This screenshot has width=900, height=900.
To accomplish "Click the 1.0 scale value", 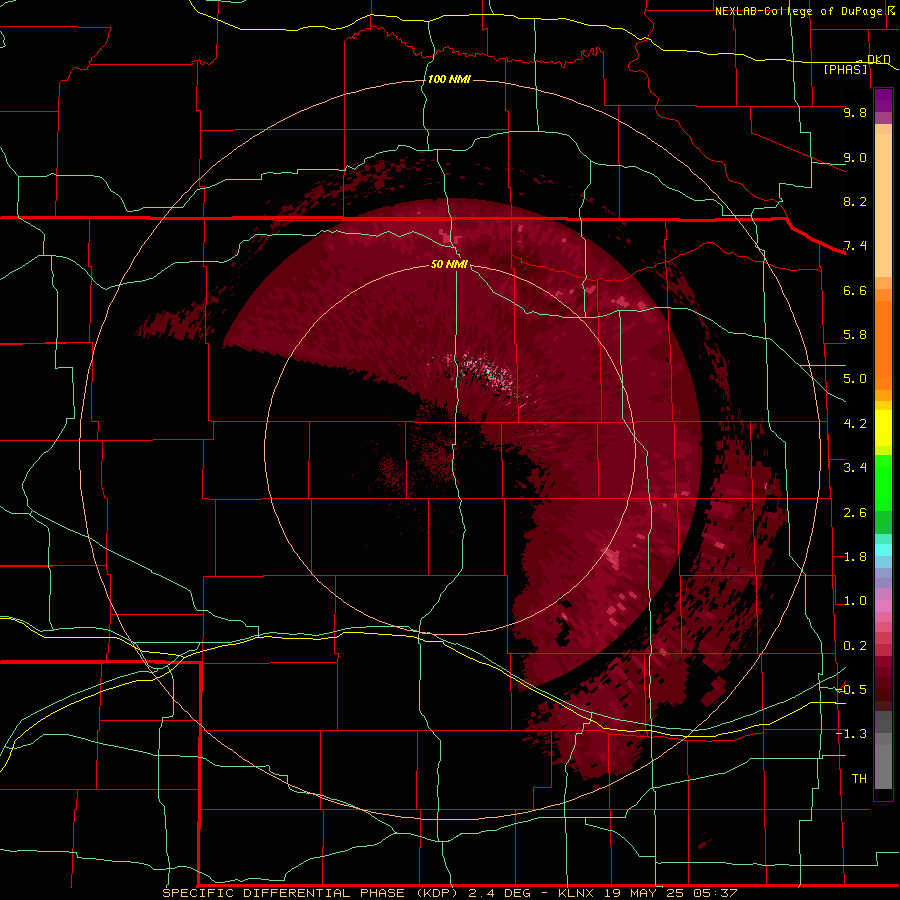I will [855, 601].
